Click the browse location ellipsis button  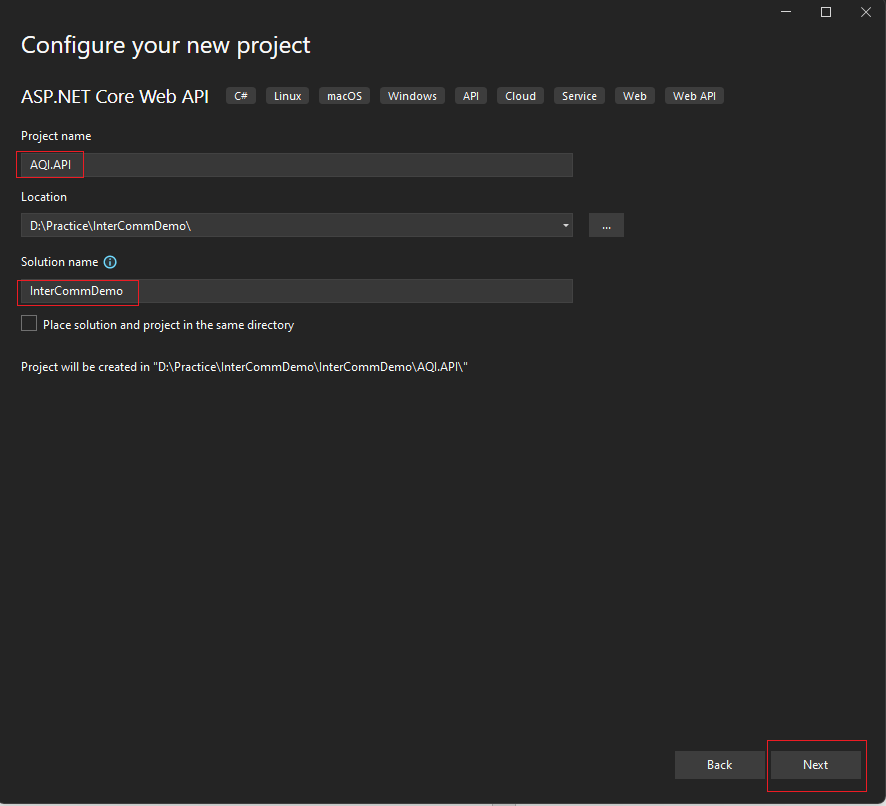606,226
